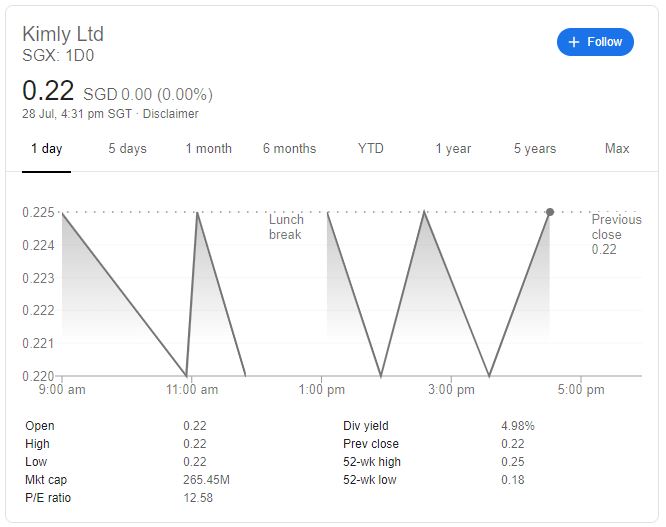The image size is (666, 527).
Task: Click the Mkt cap value 265.45M
Action: pyautogui.click(x=206, y=480)
